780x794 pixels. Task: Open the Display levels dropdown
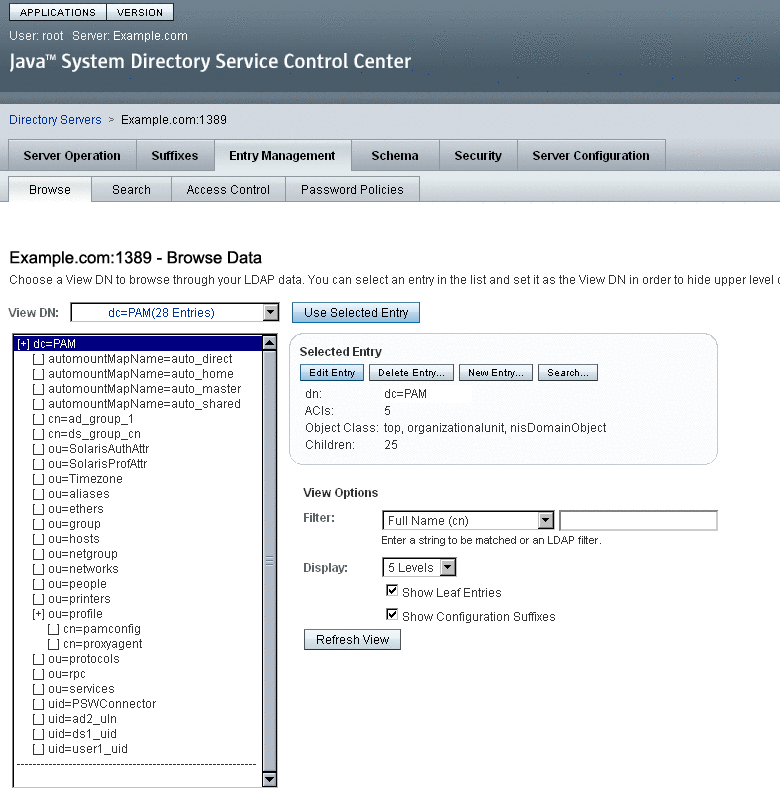tap(419, 567)
